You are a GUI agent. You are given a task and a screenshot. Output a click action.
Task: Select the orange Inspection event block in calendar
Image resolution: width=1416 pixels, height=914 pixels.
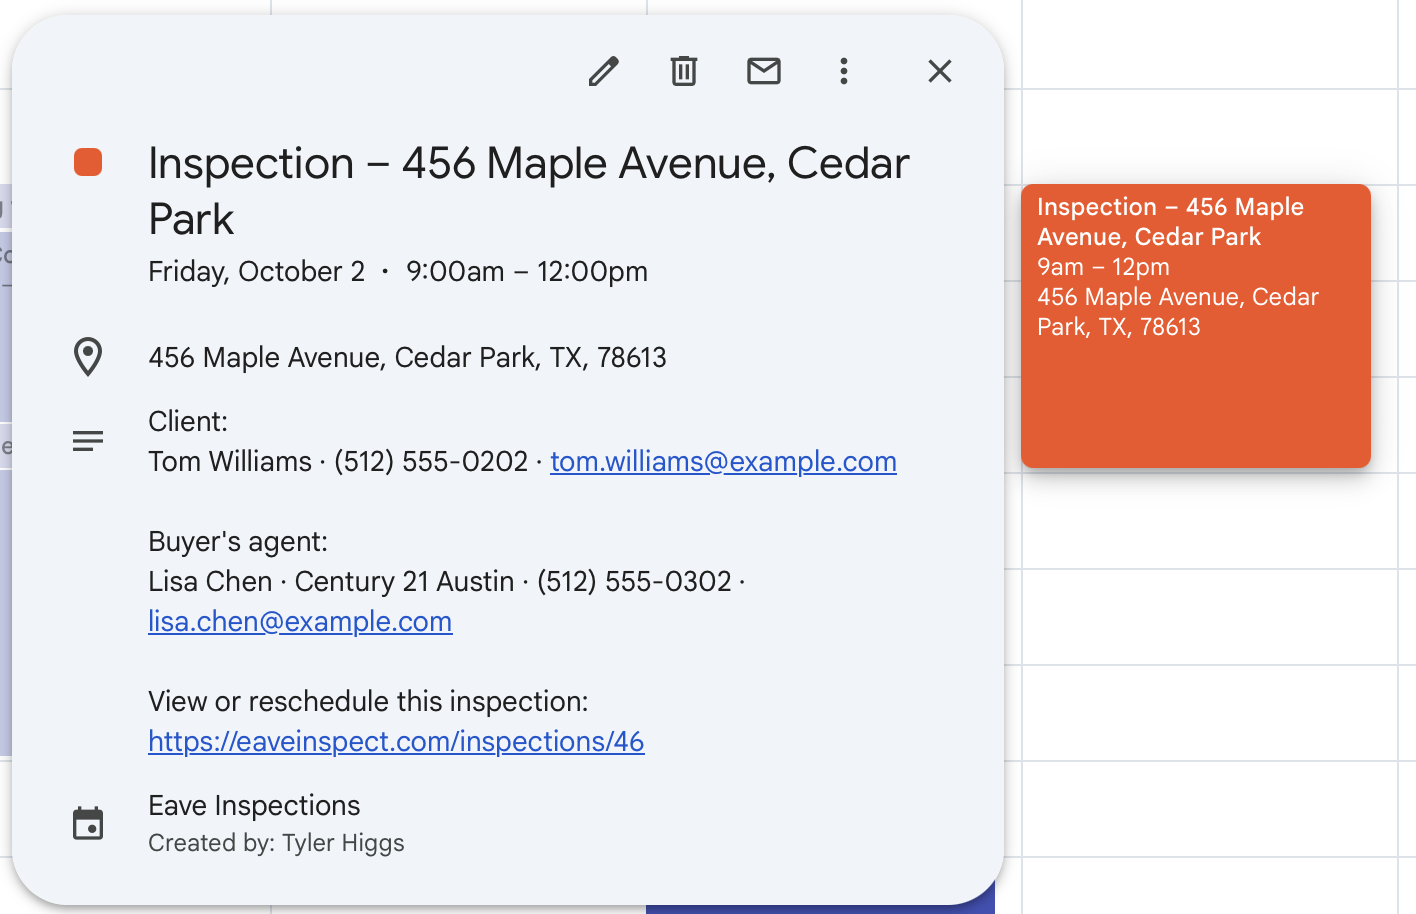(1196, 326)
